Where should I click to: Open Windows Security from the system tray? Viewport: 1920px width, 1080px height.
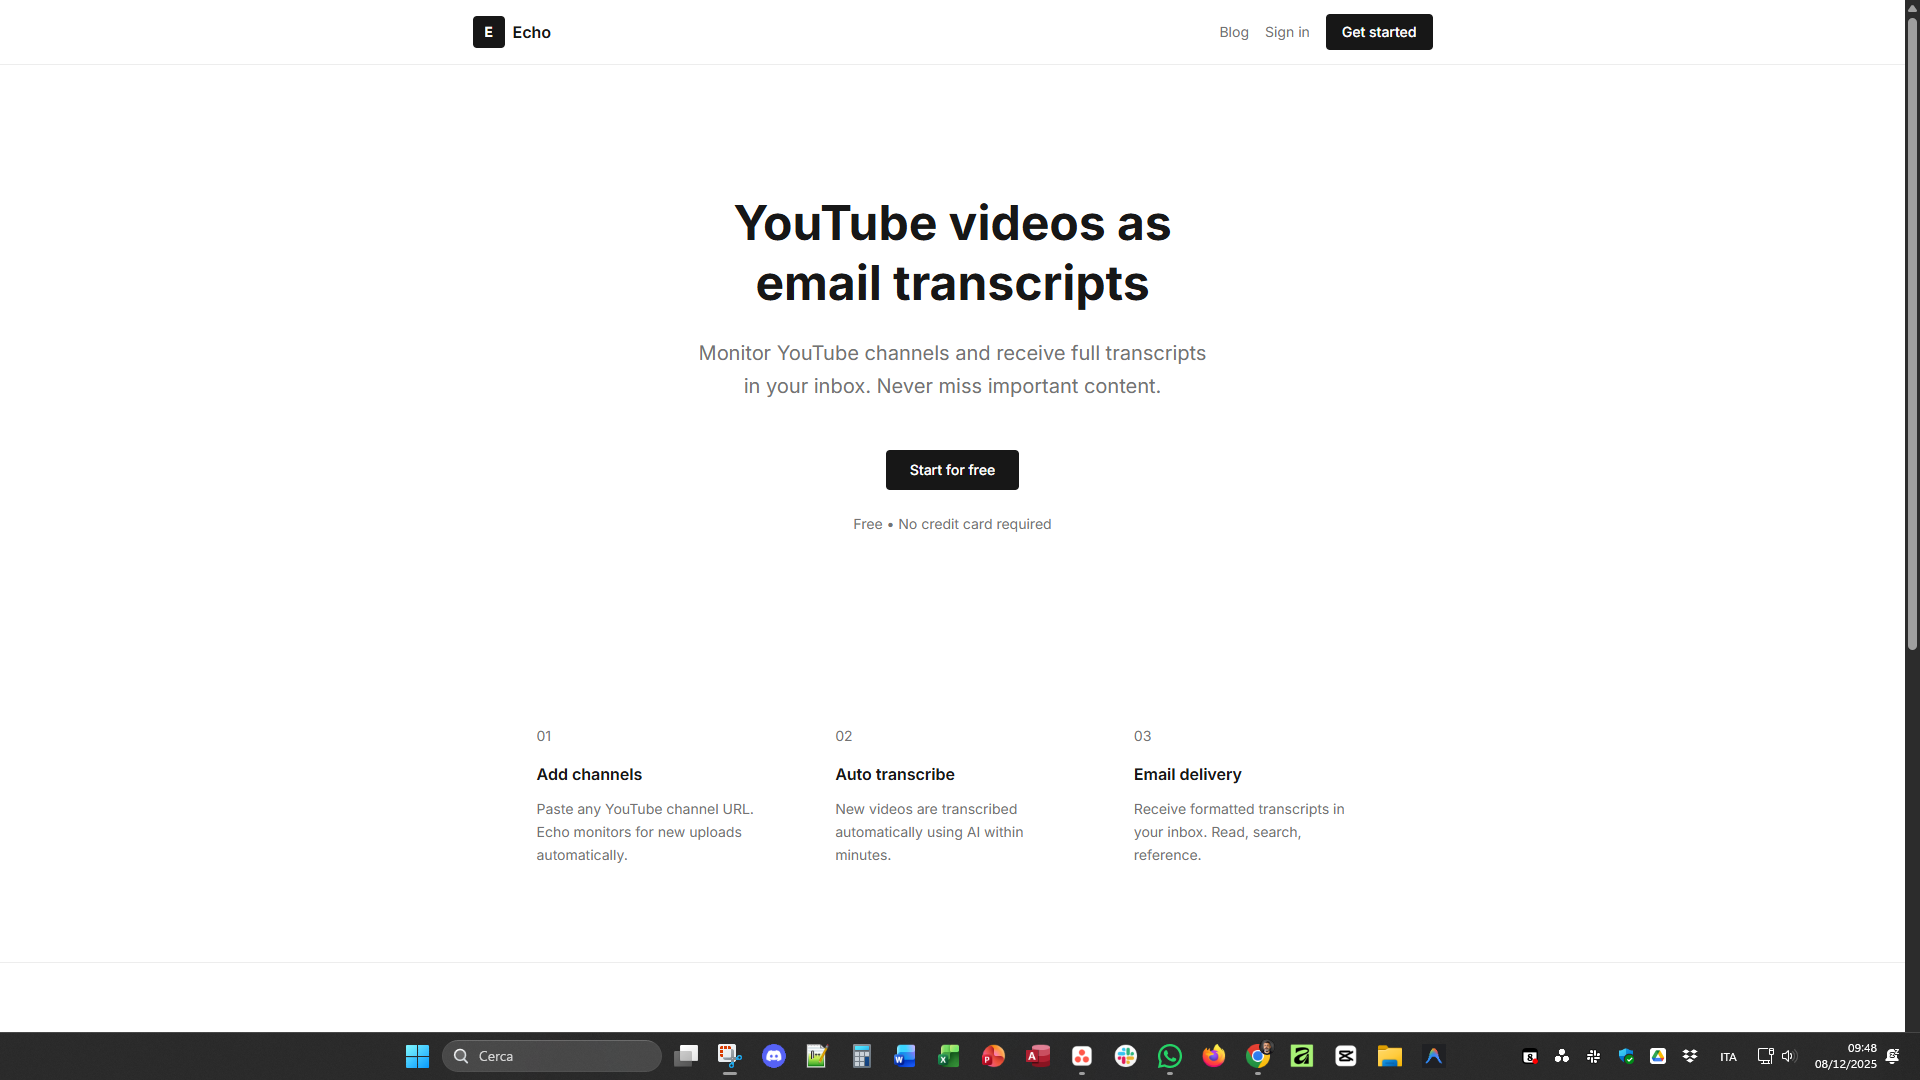pos(1627,1056)
